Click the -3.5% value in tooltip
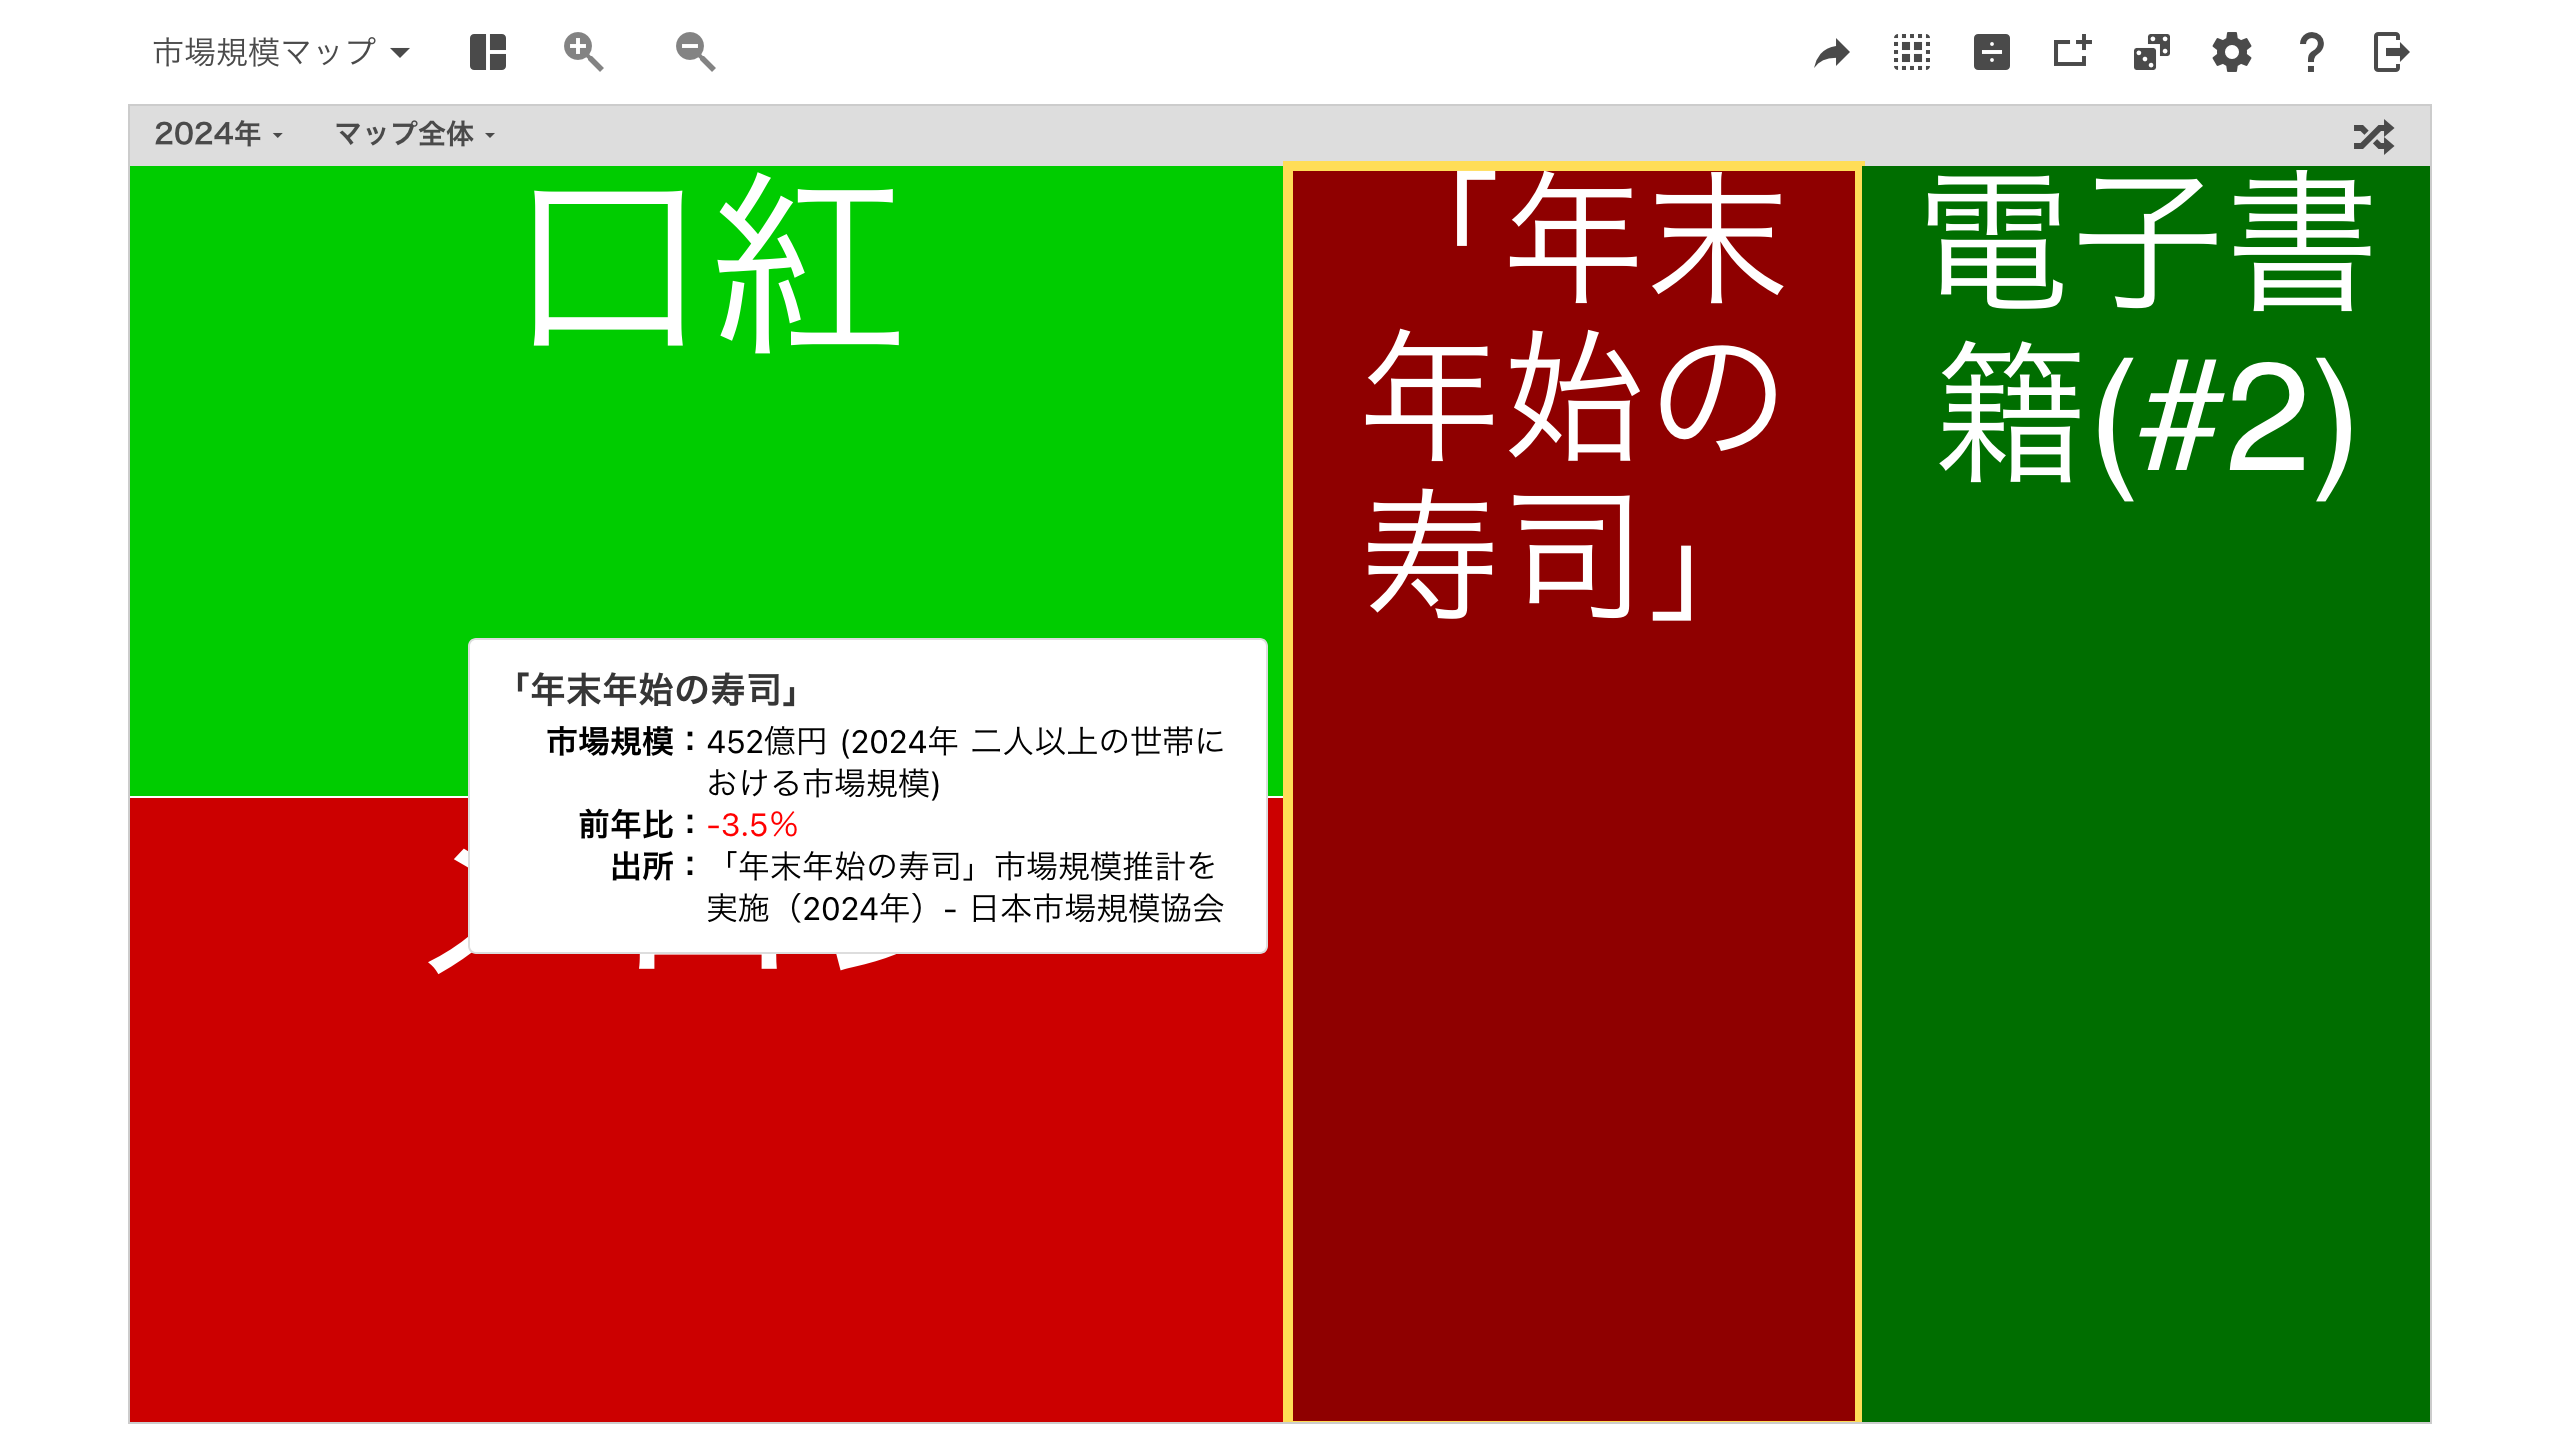2560x1440 pixels. pos(752,825)
